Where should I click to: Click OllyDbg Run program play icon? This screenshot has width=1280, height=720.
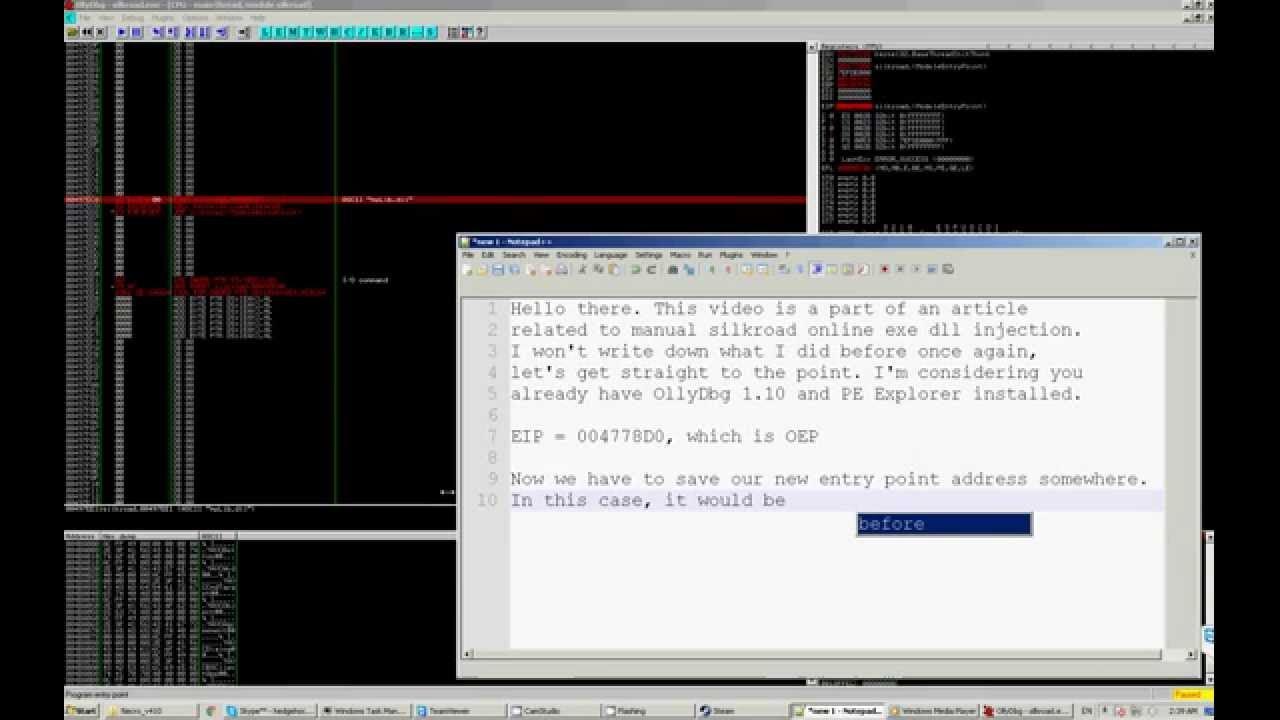click(x=122, y=32)
